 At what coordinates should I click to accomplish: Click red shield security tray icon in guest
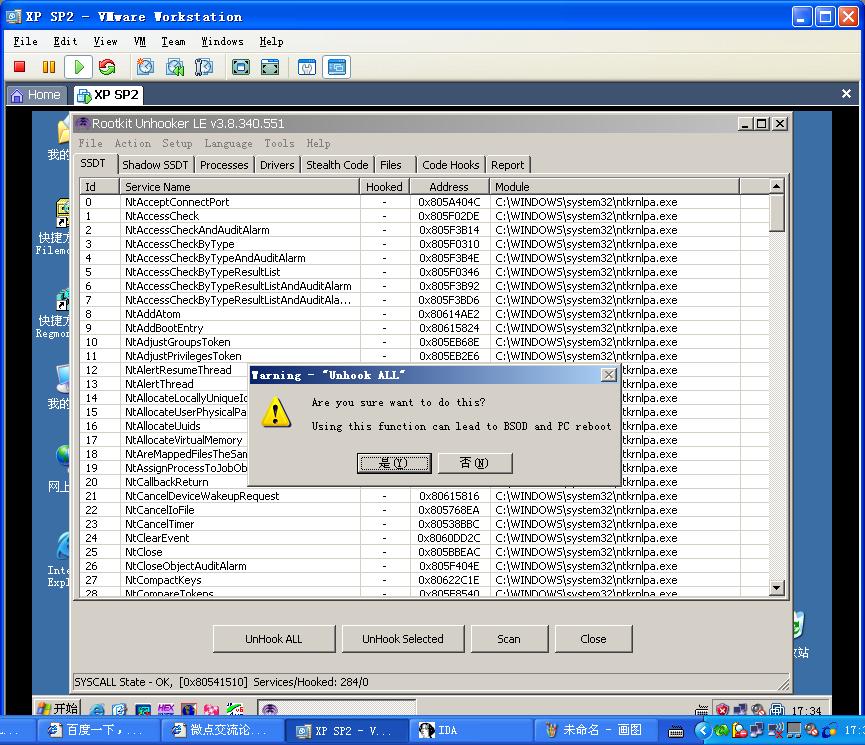[722, 709]
